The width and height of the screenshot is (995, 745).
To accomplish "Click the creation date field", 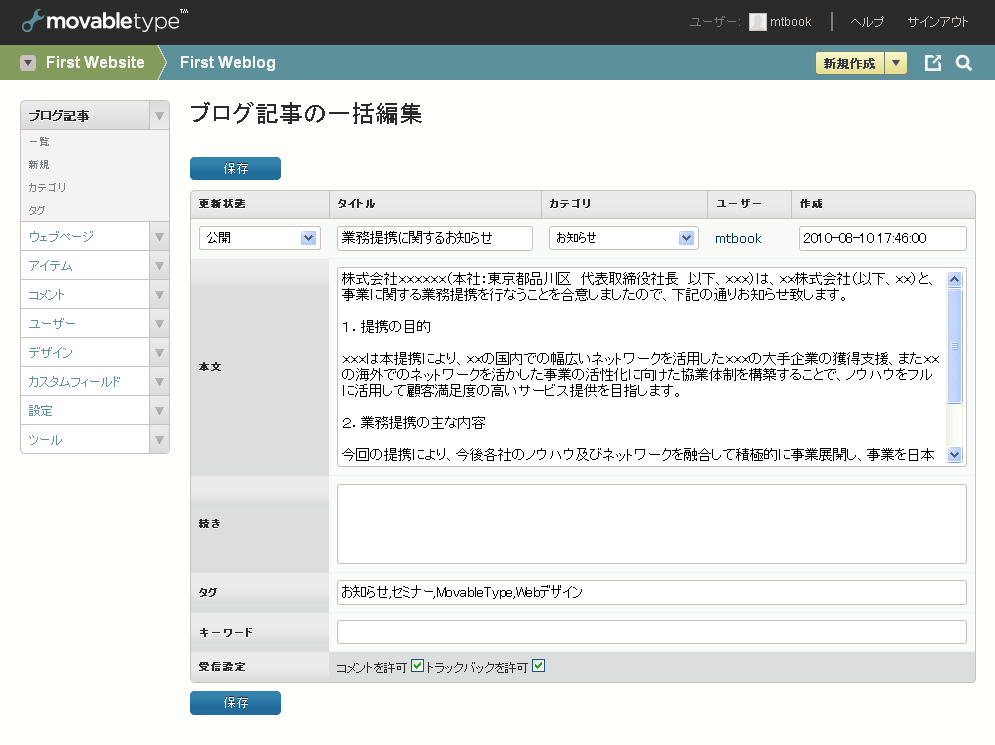I will click(883, 238).
